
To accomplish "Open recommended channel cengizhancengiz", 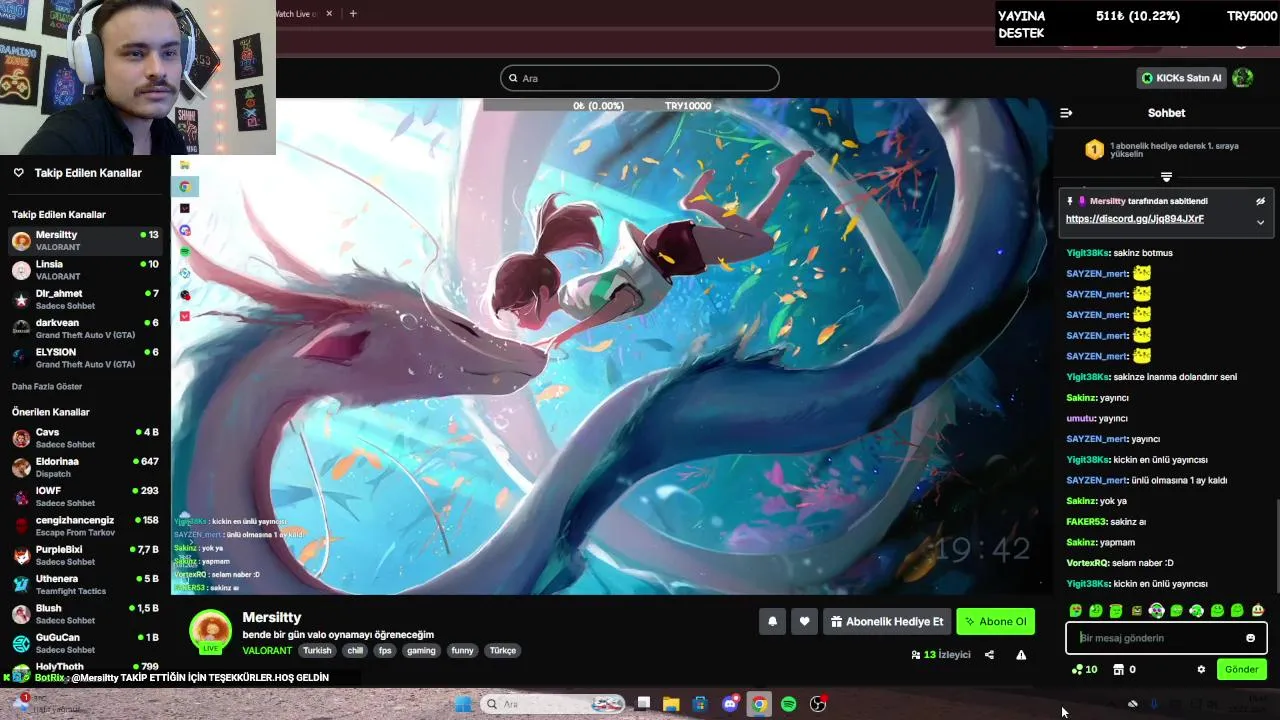I will pyautogui.click(x=85, y=526).
